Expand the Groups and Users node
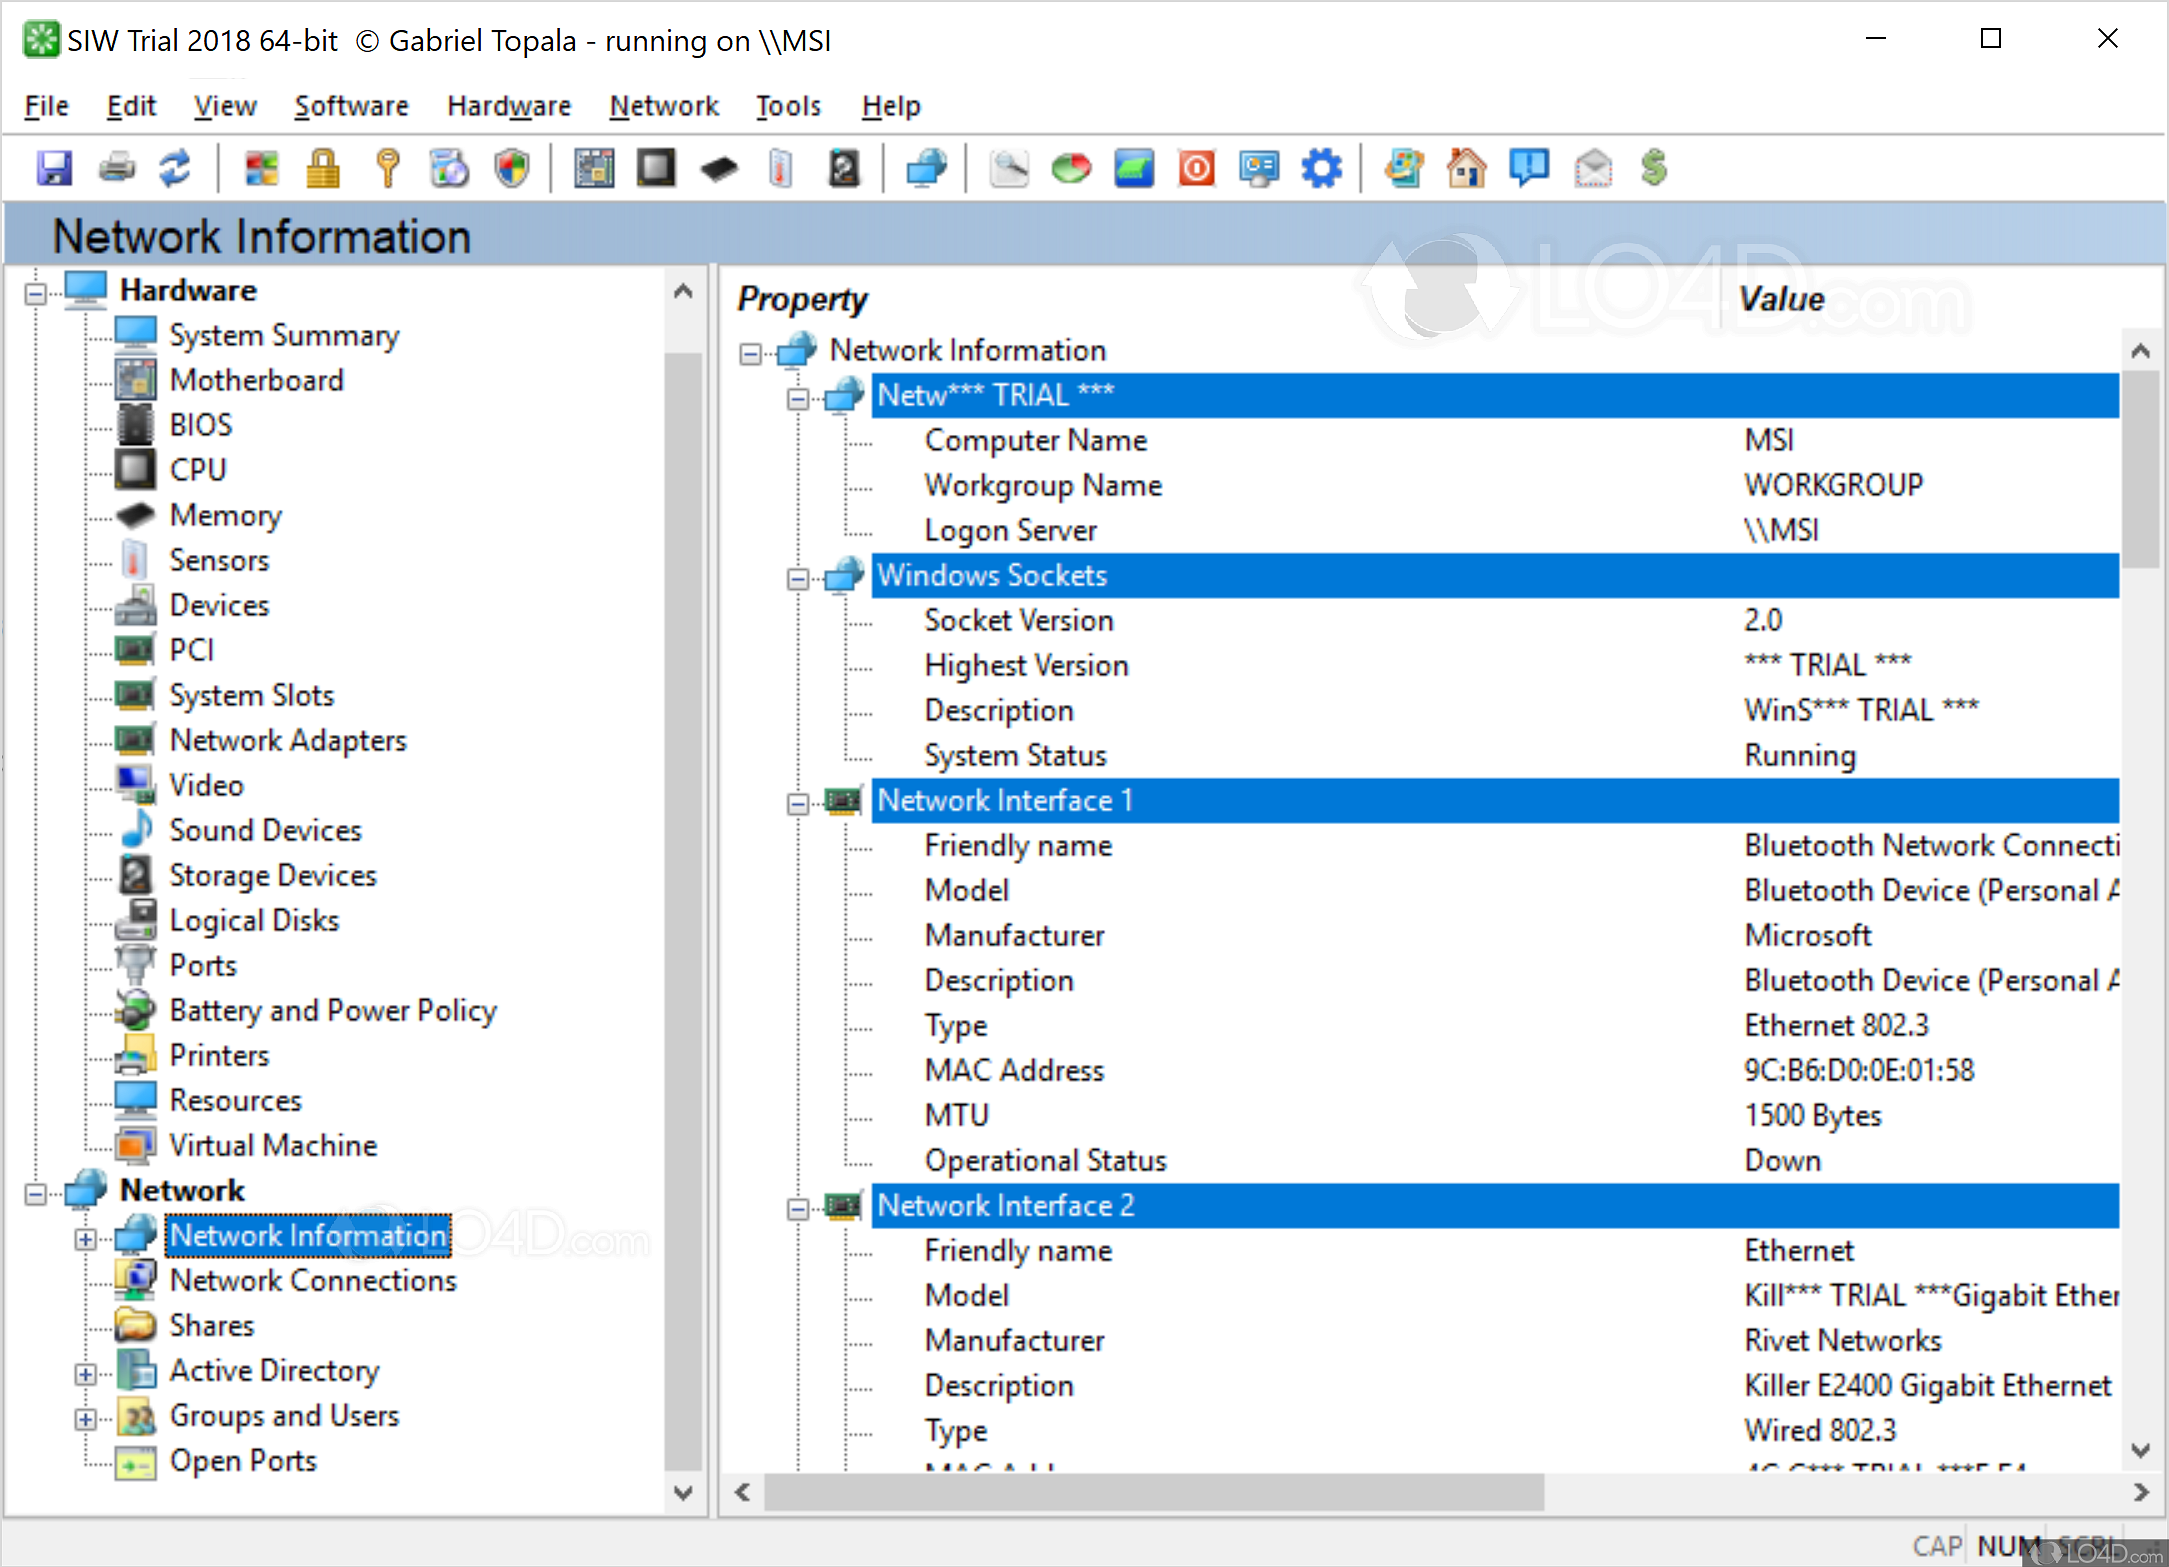 coord(86,1419)
